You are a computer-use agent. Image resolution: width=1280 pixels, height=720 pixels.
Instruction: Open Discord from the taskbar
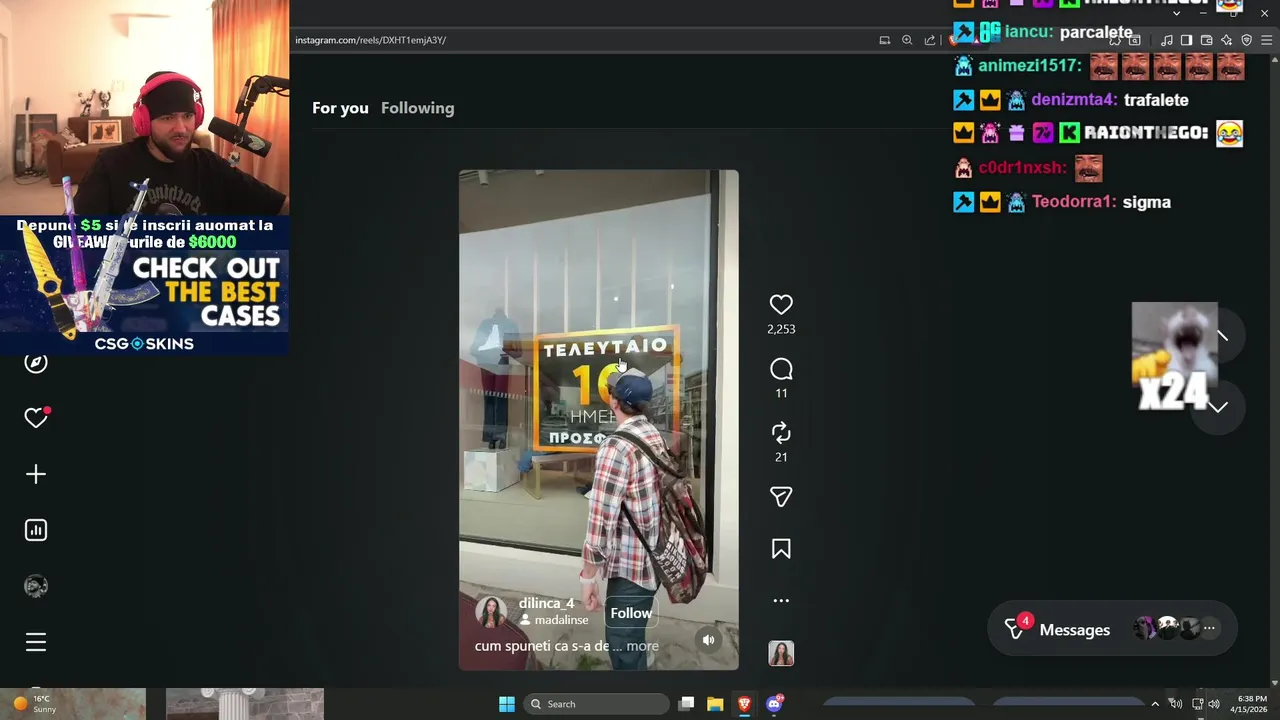click(x=773, y=704)
